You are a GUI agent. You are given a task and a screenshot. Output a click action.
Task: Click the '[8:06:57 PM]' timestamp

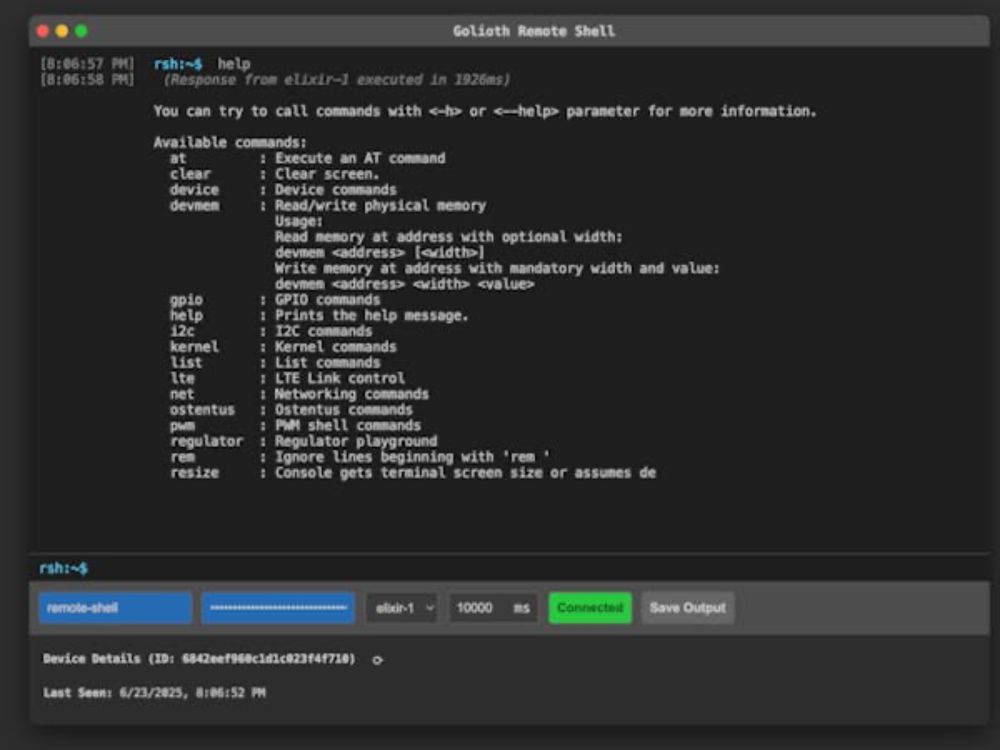pos(87,64)
